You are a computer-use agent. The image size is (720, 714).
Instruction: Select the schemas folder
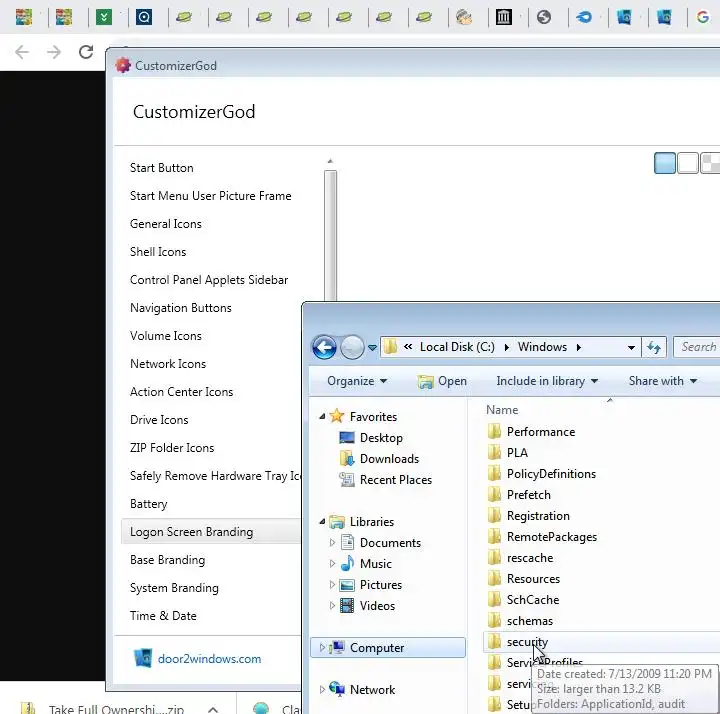(529, 621)
